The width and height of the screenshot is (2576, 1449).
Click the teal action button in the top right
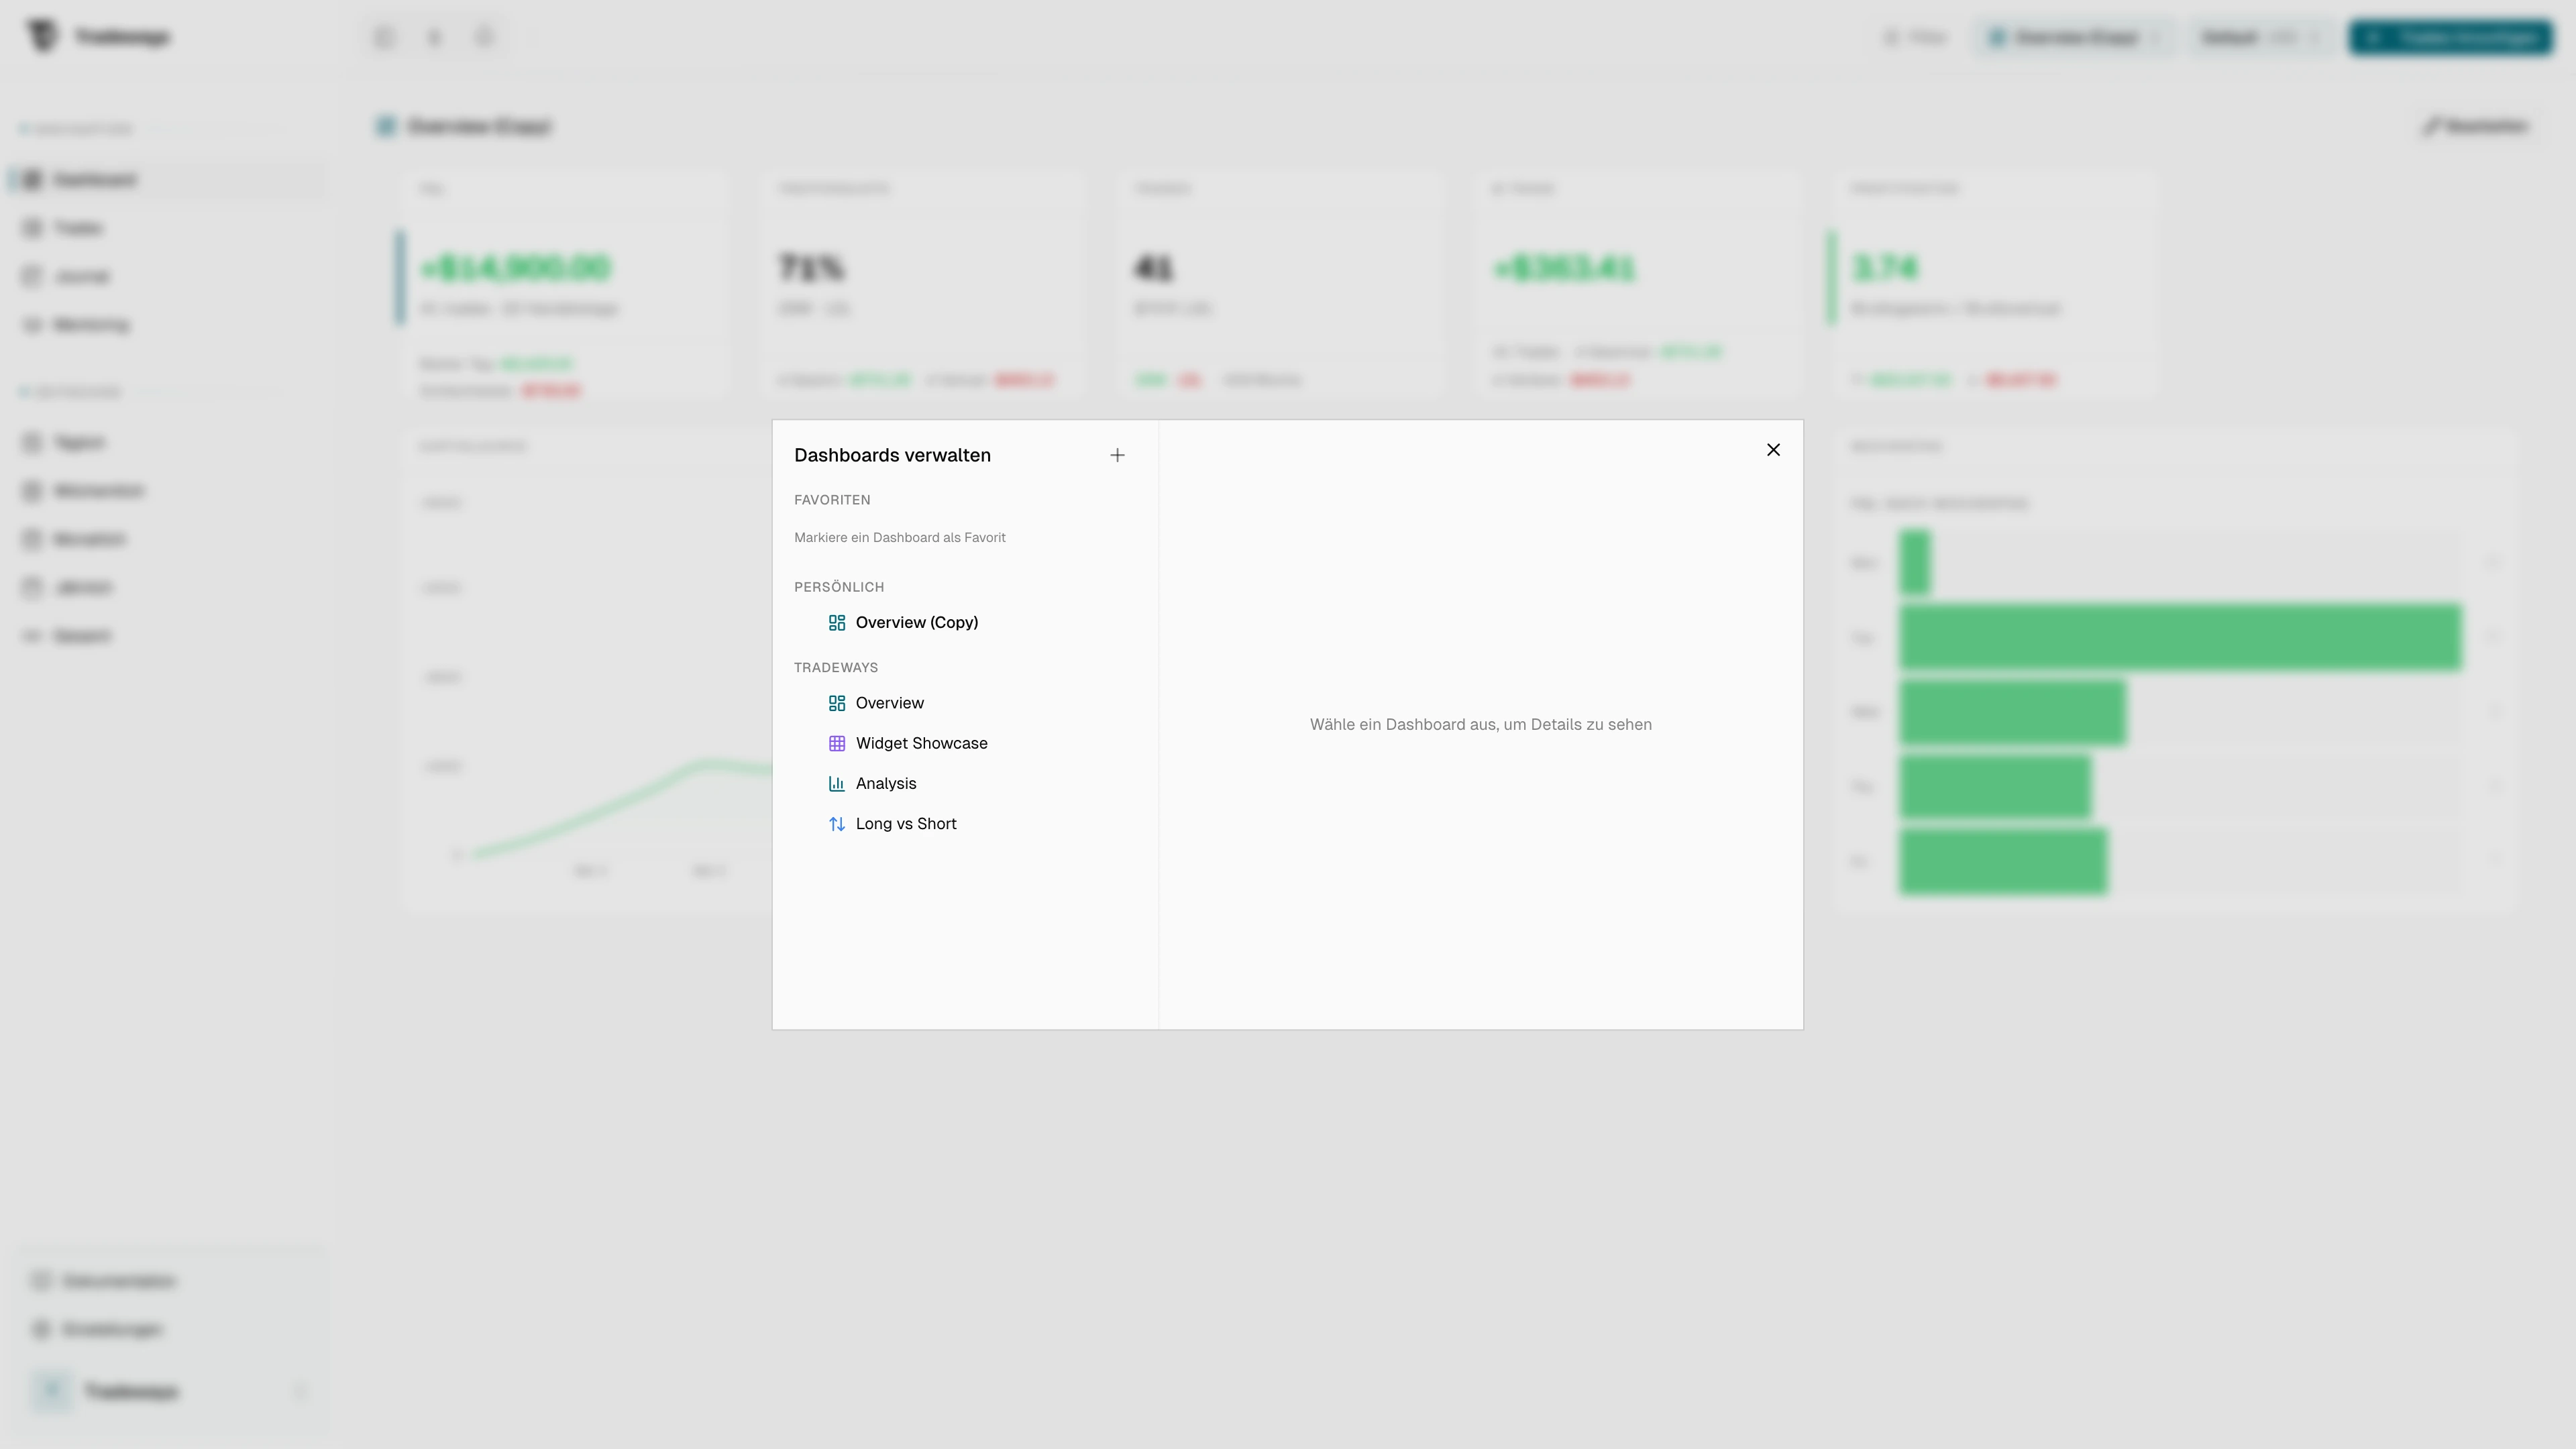[2451, 38]
